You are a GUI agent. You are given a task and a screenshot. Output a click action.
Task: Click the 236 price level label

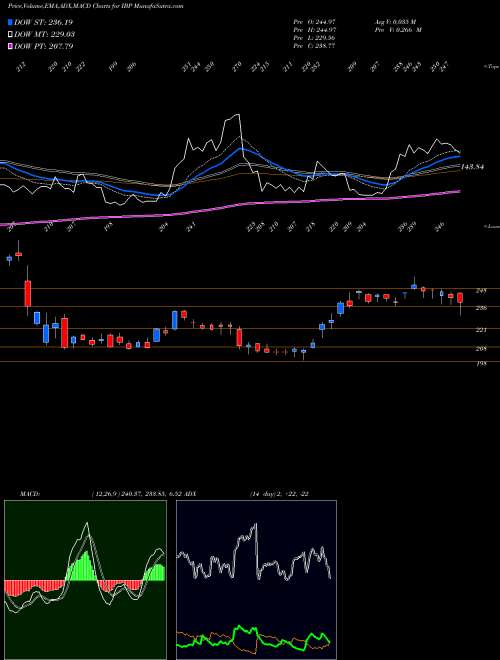tap(481, 308)
